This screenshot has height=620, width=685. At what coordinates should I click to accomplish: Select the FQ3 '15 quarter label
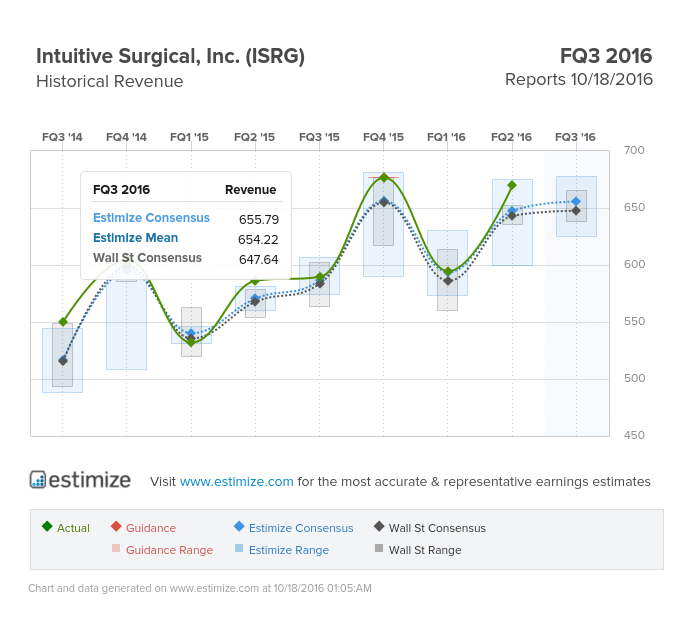tap(319, 137)
